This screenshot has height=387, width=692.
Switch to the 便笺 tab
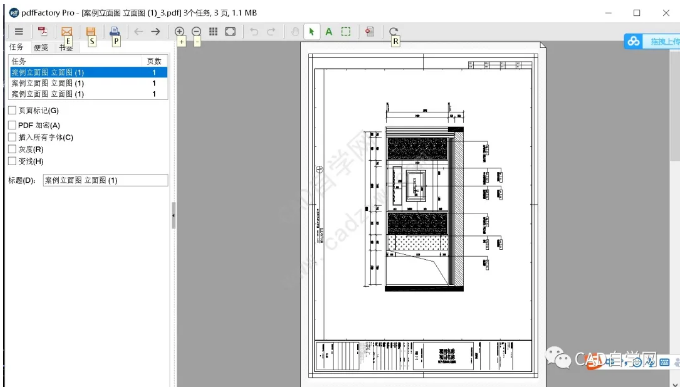click(41, 47)
